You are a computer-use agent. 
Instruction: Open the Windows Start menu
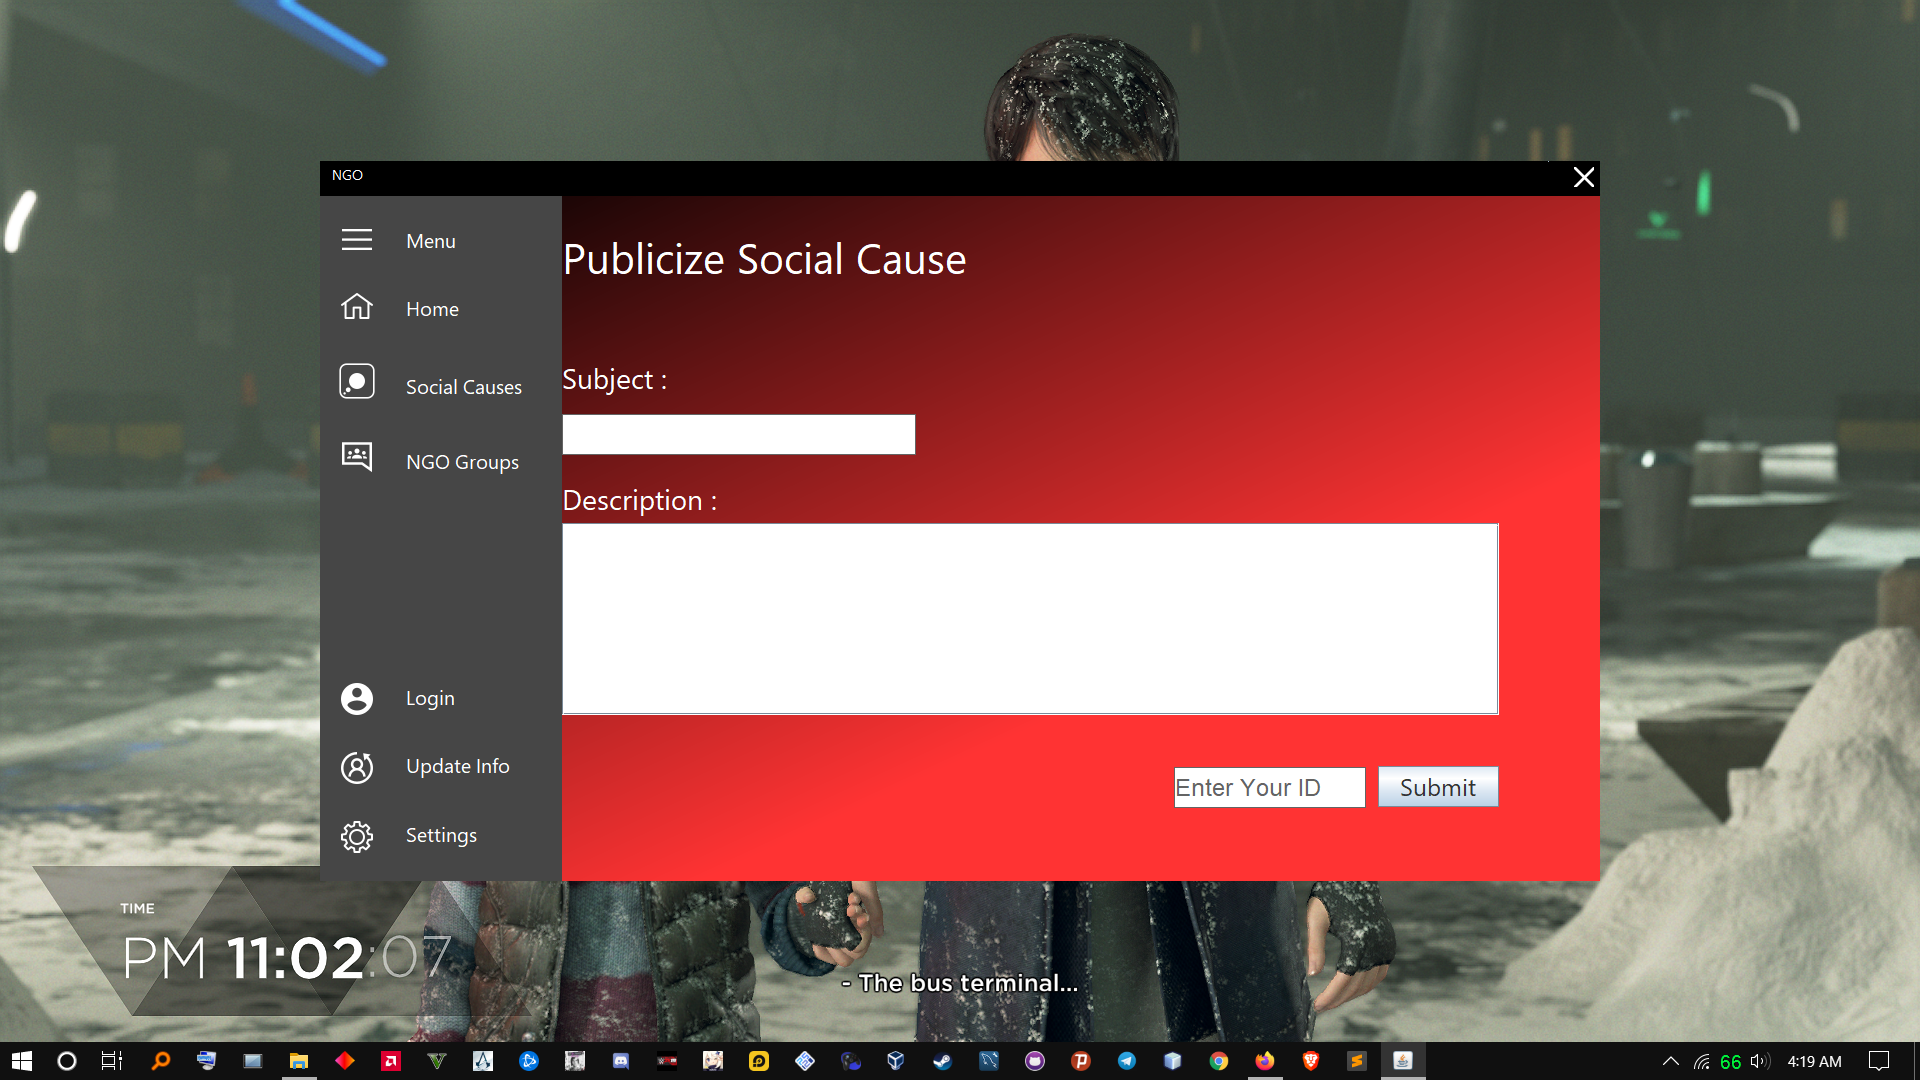point(22,1061)
